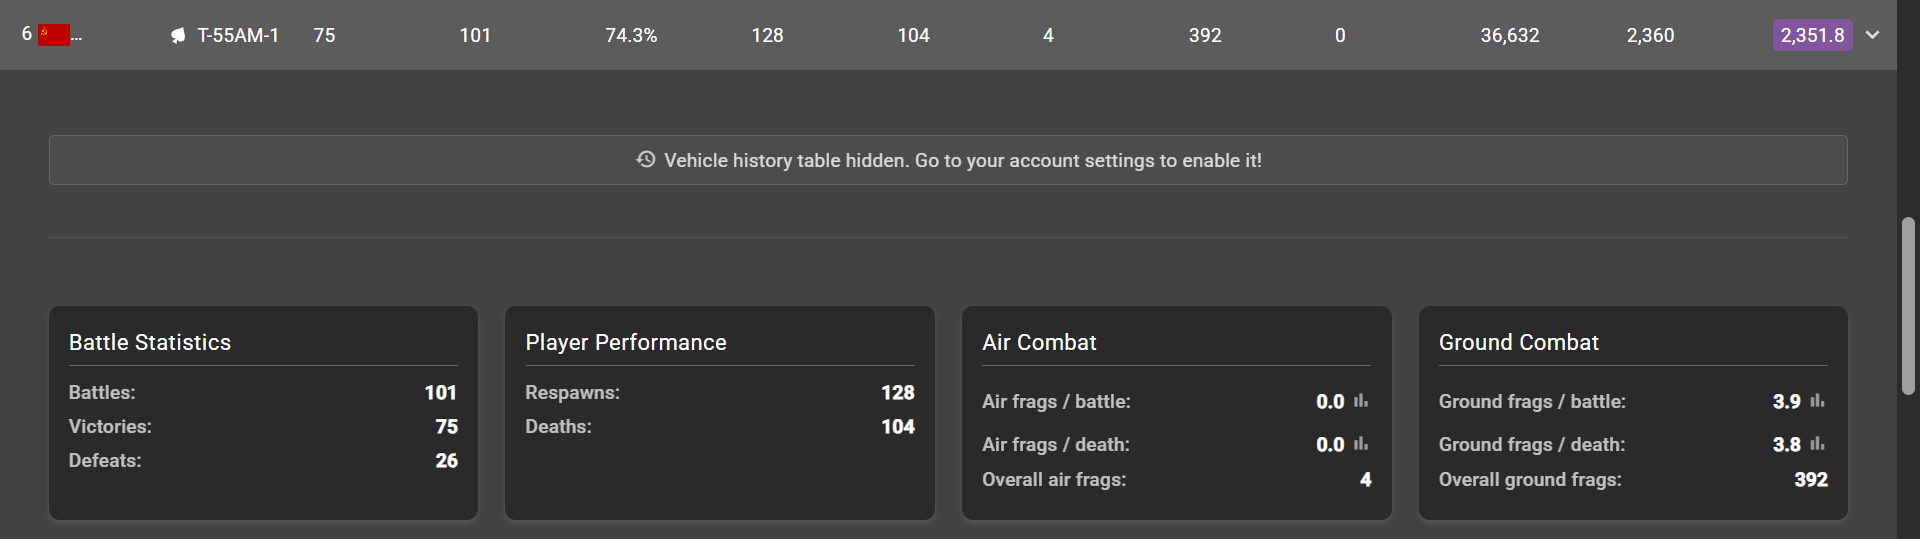Click the 36,632 value in the row
1920x539 pixels.
click(x=1510, y=35)
